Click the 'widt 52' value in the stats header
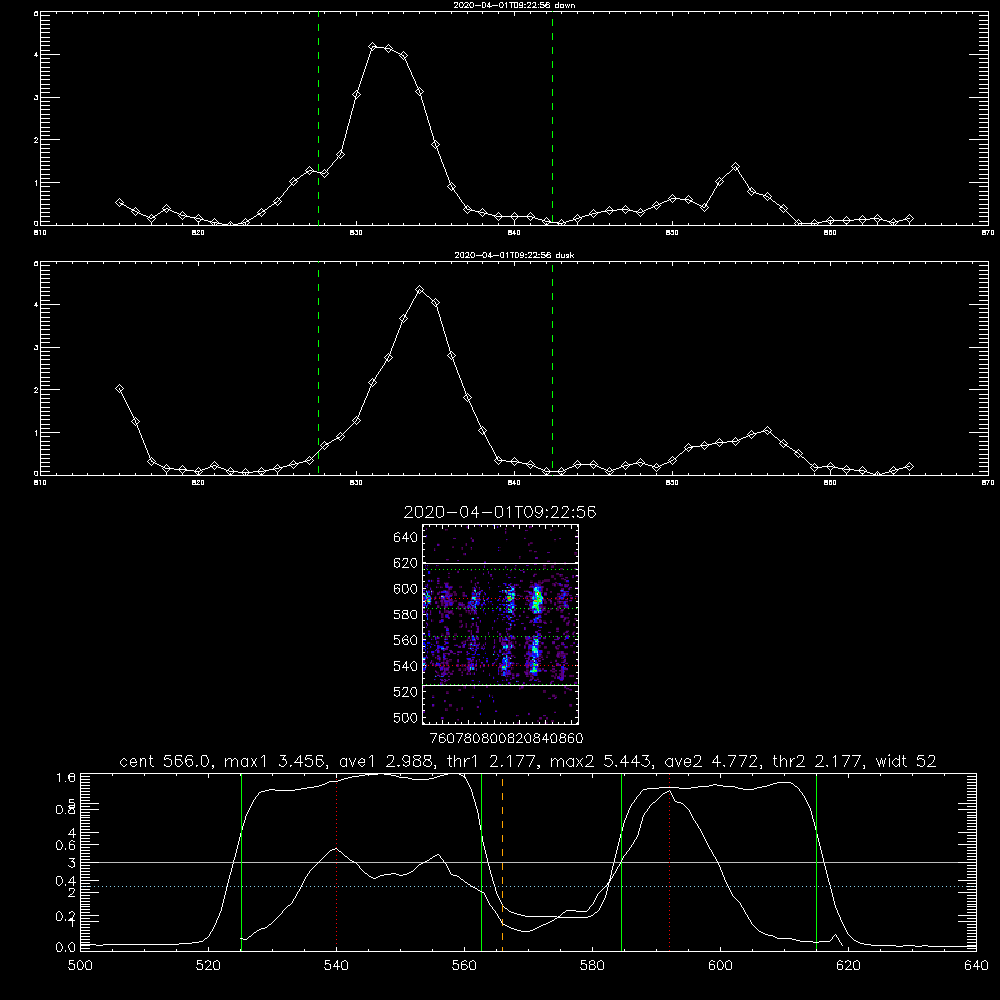 point(906,761)
